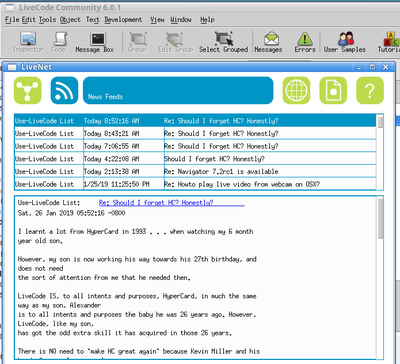Show the Message Box
Screen dimensions: 400x364
point(95,42)
